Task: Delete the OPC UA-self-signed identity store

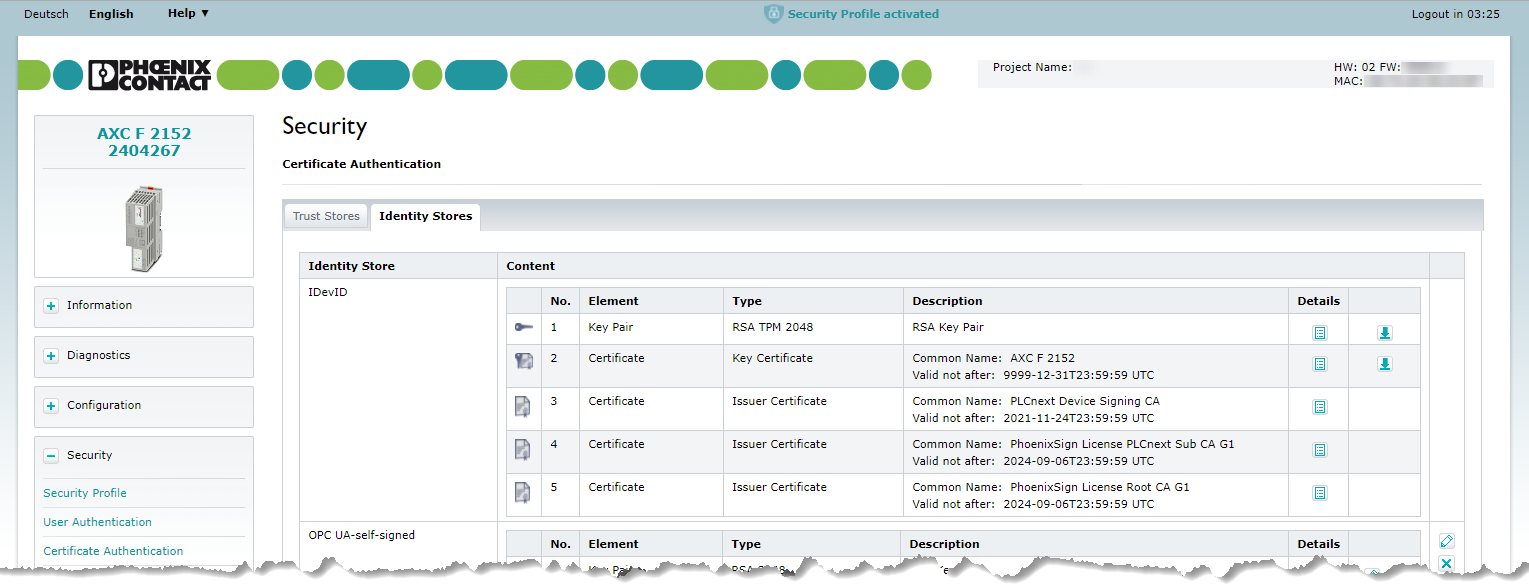Action: 1446,564
